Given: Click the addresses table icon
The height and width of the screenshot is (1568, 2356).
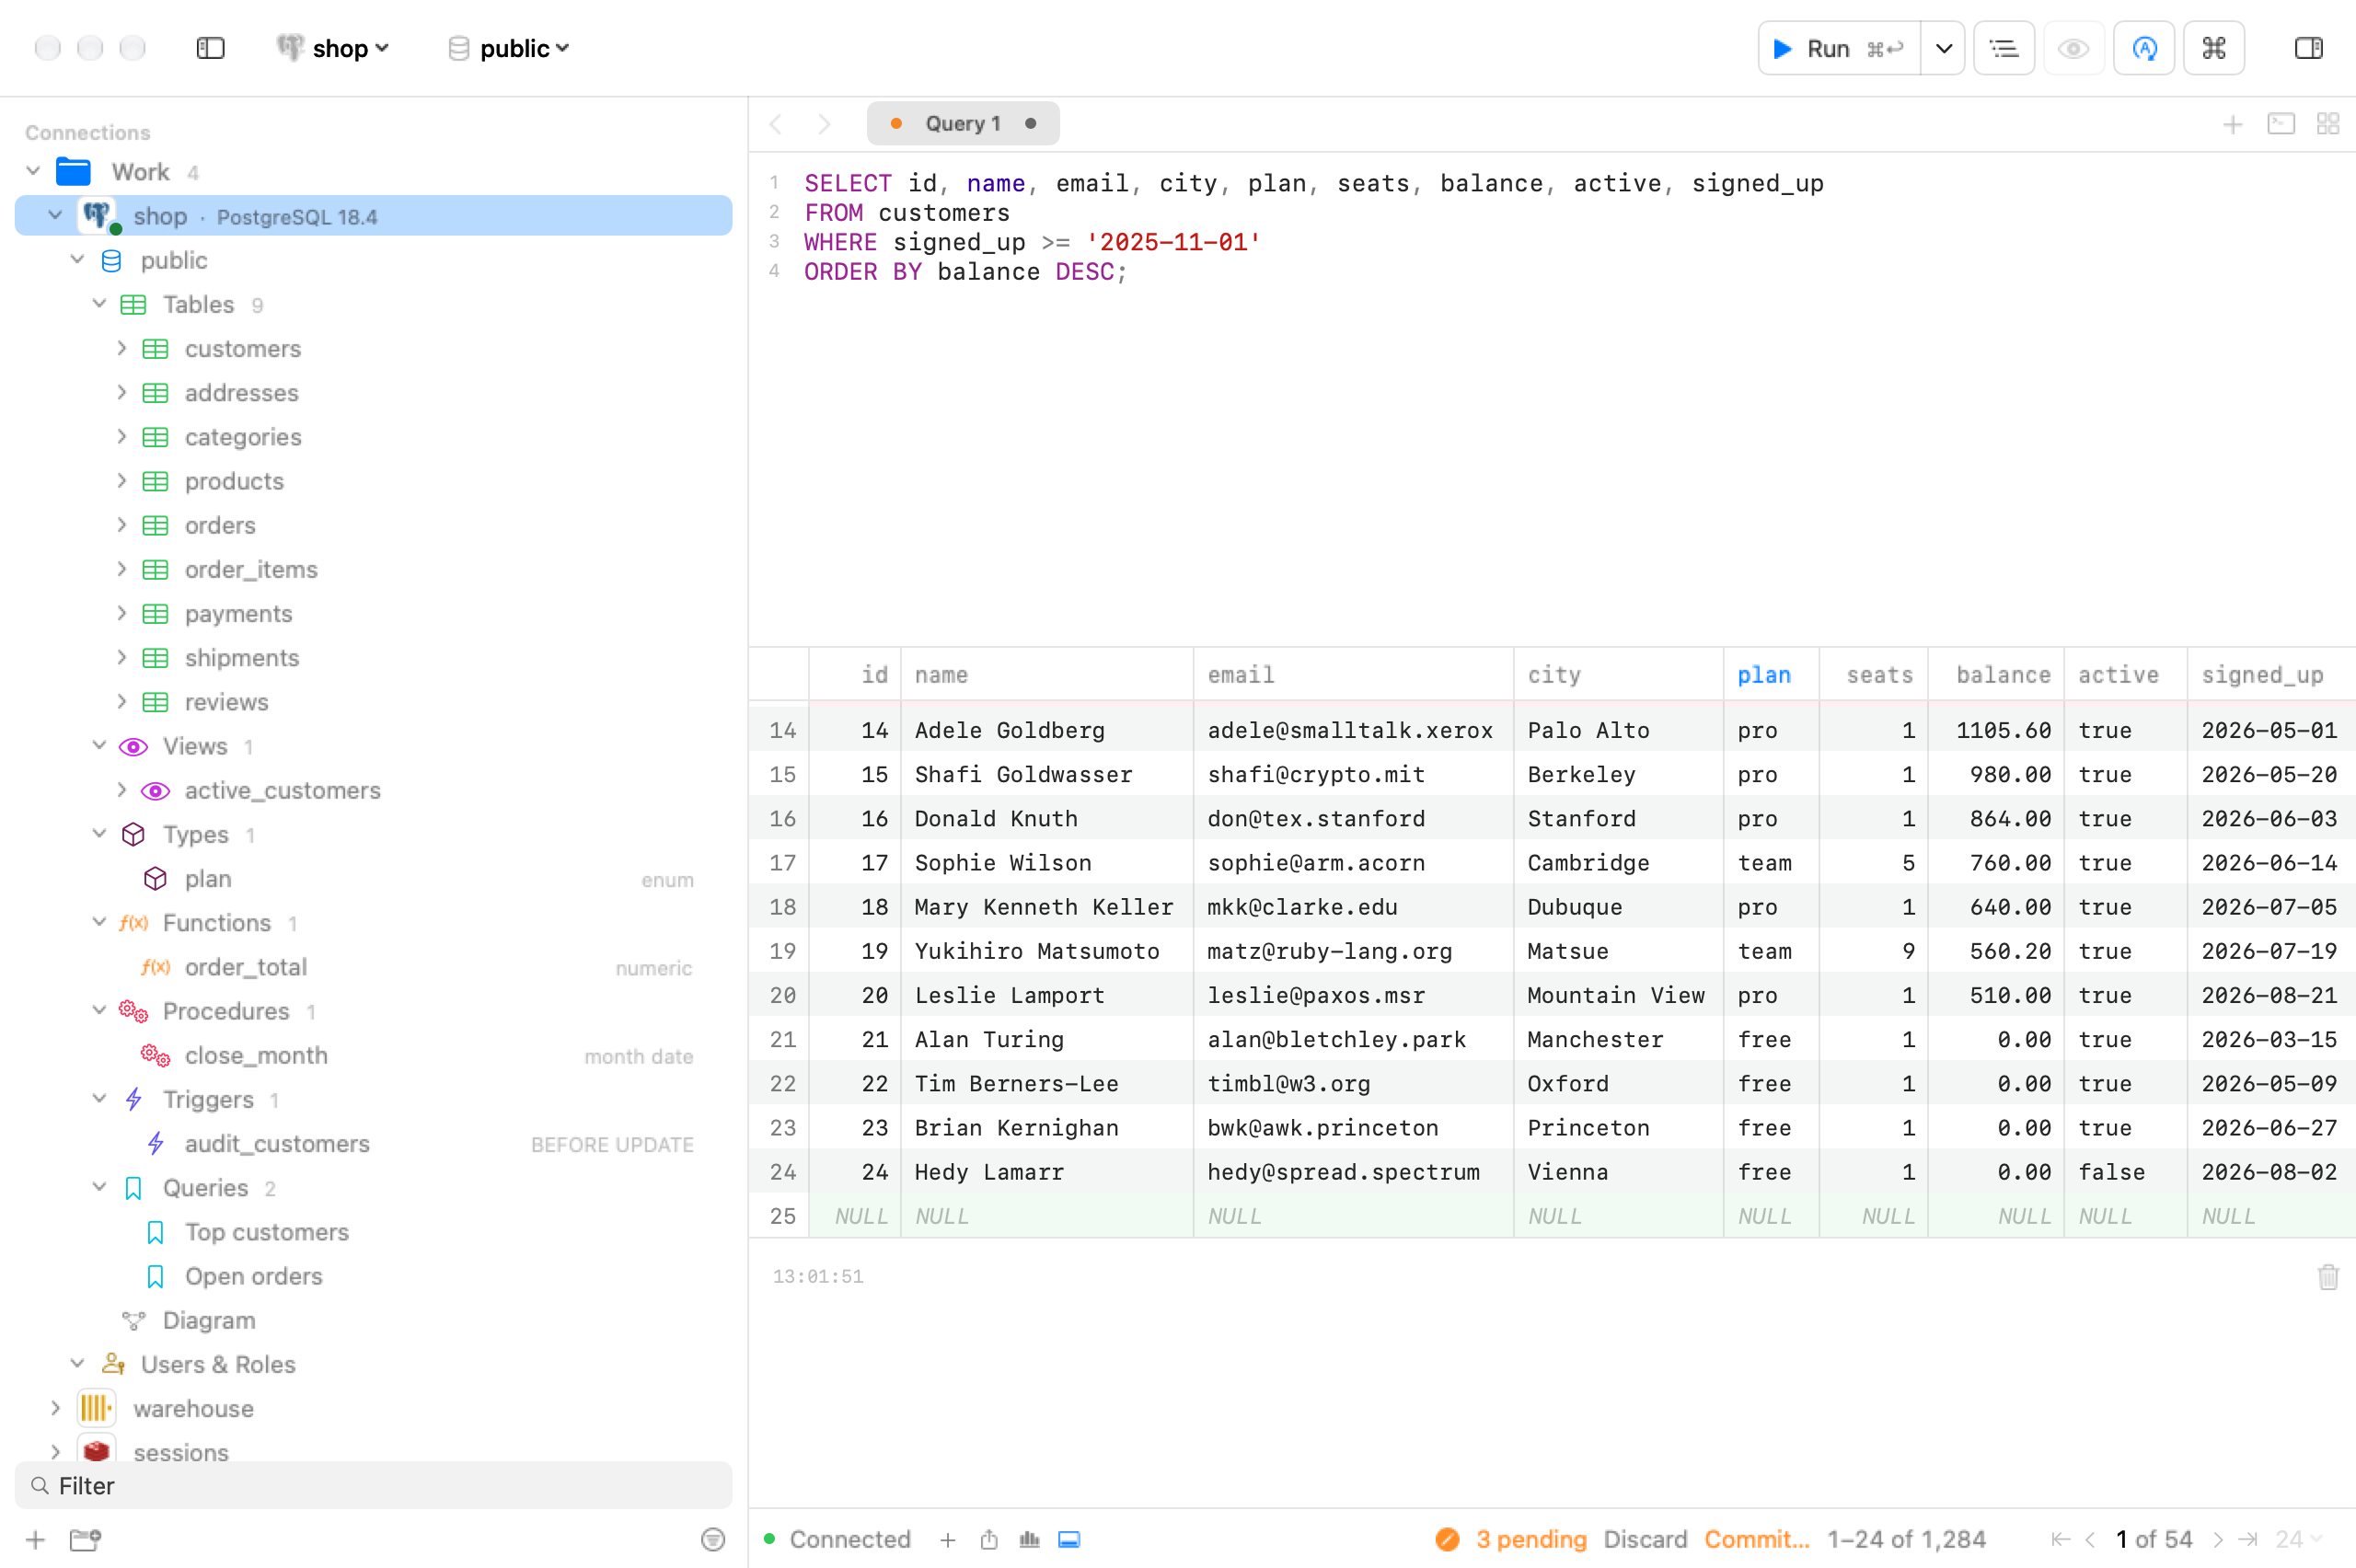Looking at the screenshot, I should (x=155, y=393).
